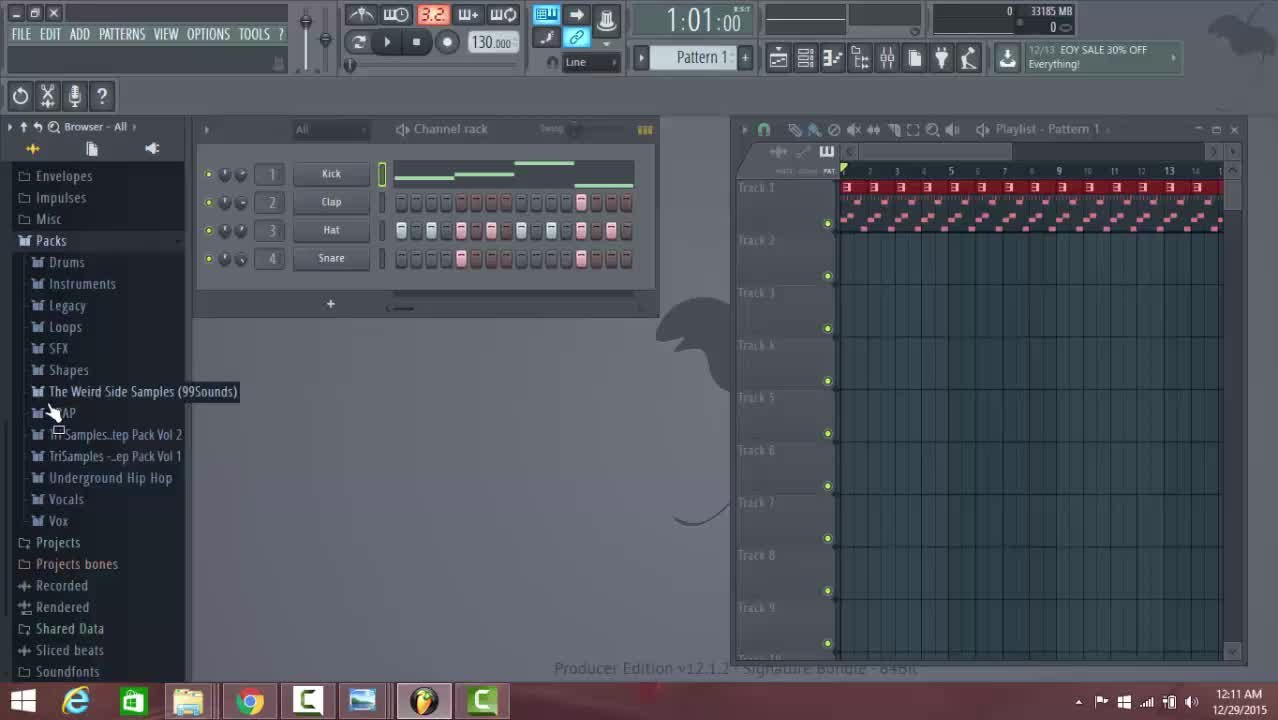This screenshot has width=1278, height=720.
Task: Open the PATTERNS menu
Action: (x=122, y=33)
